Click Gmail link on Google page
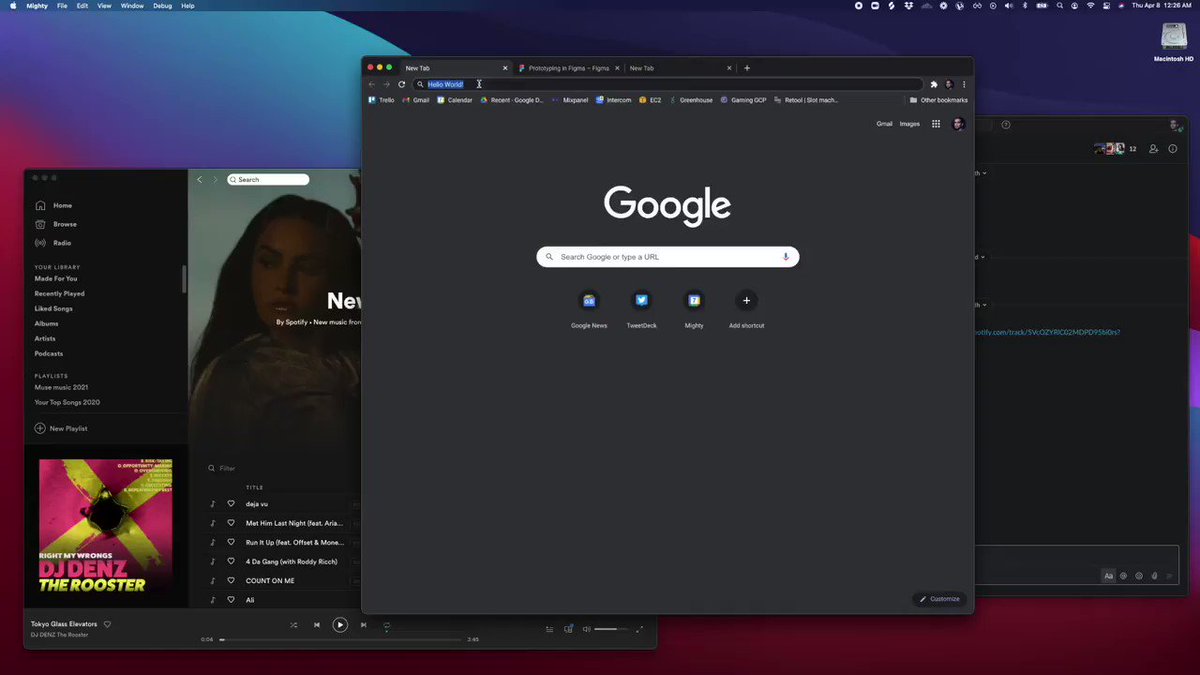Screen dimensions: 1200x675 884,124
